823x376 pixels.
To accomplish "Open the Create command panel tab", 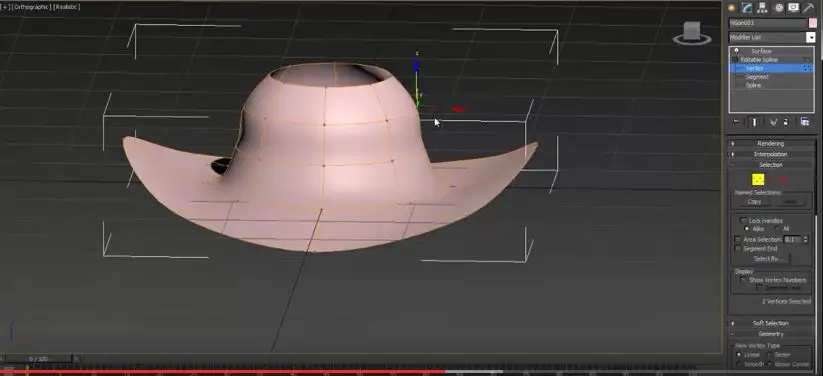I will coord(731,8).
